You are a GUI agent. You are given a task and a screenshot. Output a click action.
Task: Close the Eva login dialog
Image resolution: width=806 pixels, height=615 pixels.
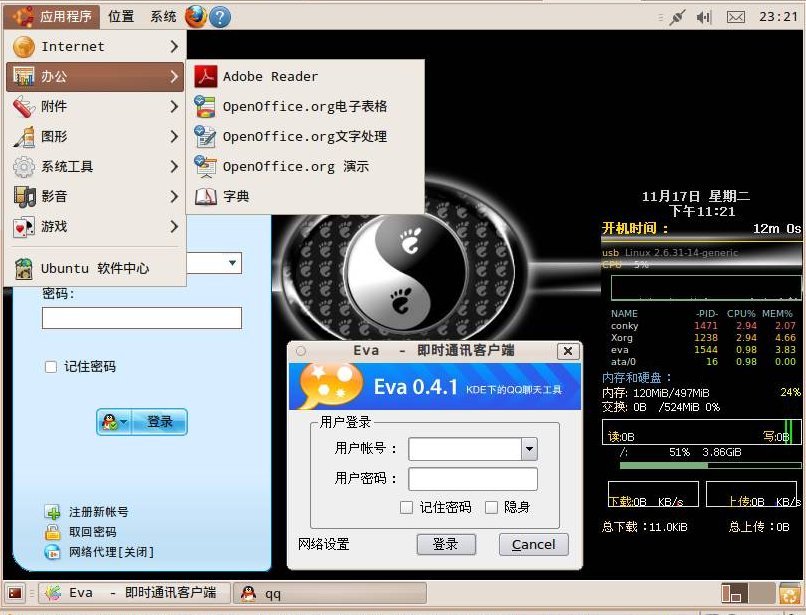point(568,351)
